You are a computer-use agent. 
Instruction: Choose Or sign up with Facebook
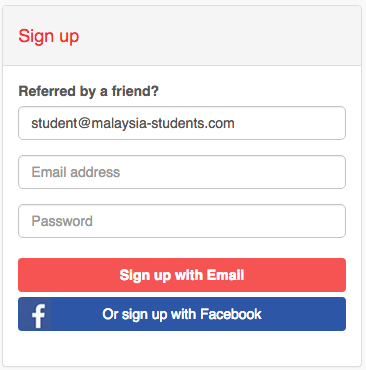(x=182, y=314)
